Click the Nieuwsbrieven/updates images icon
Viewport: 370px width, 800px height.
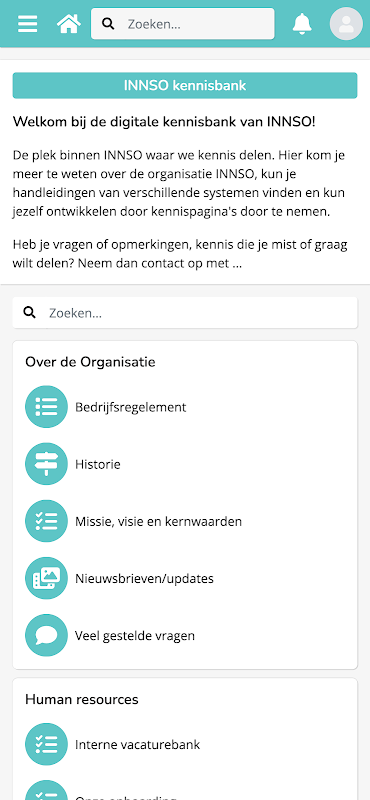coord(46,578)
